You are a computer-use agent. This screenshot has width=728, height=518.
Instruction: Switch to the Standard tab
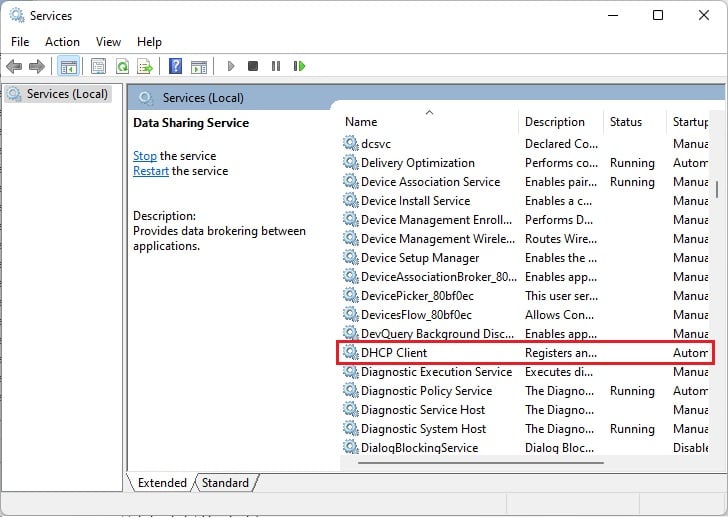click(225, 483)
